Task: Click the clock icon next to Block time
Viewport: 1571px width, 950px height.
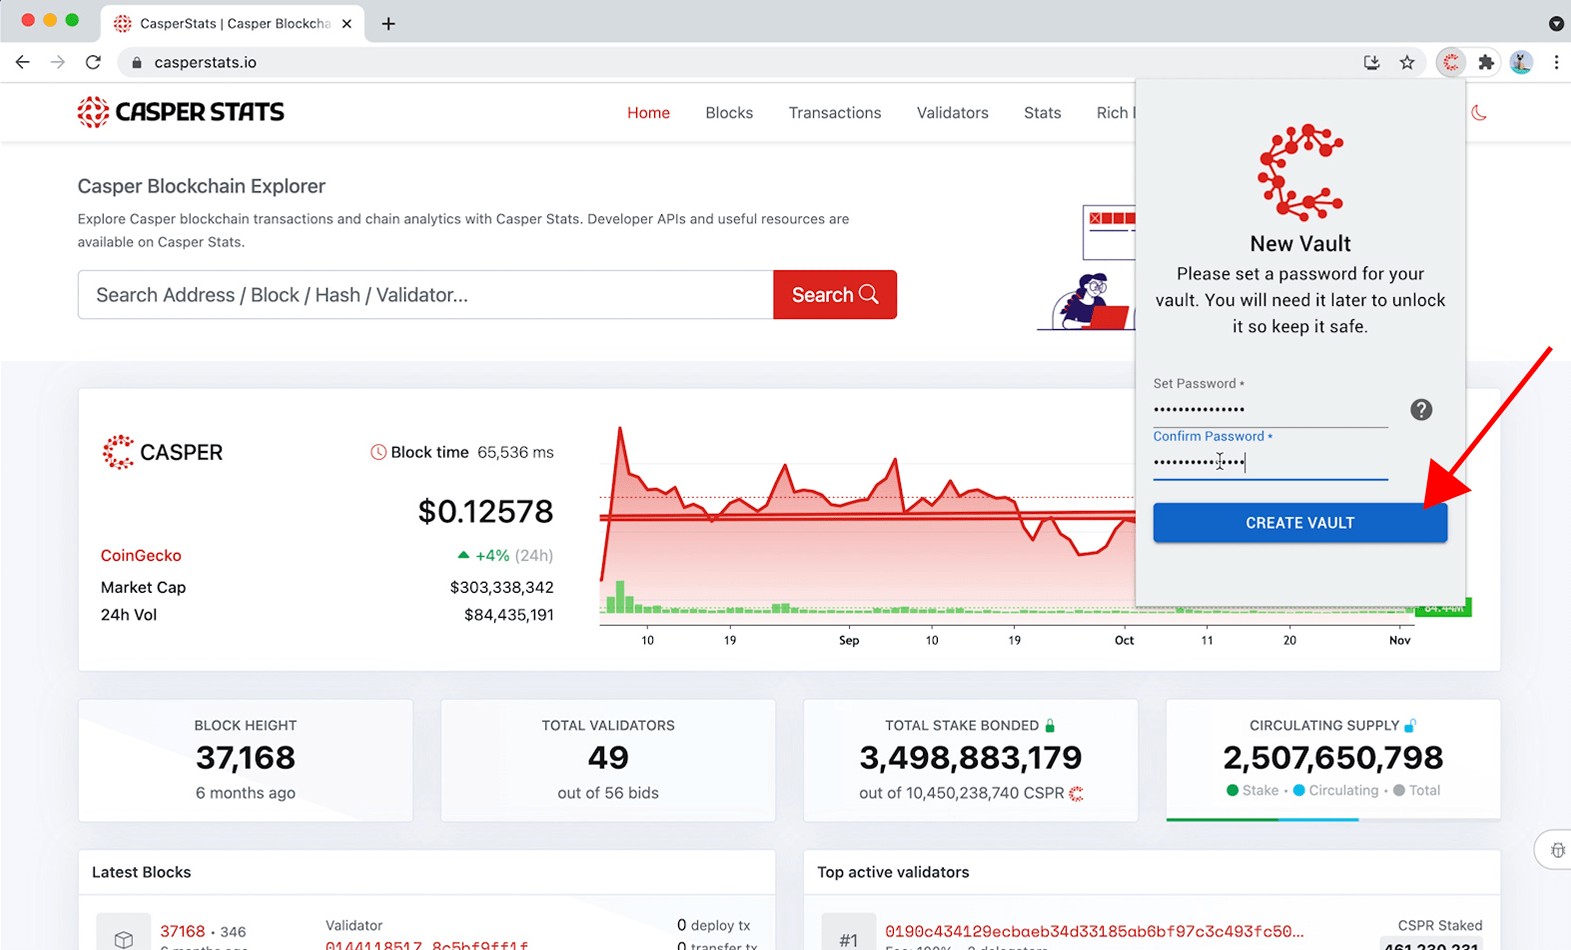Action: tap(378, 452)
